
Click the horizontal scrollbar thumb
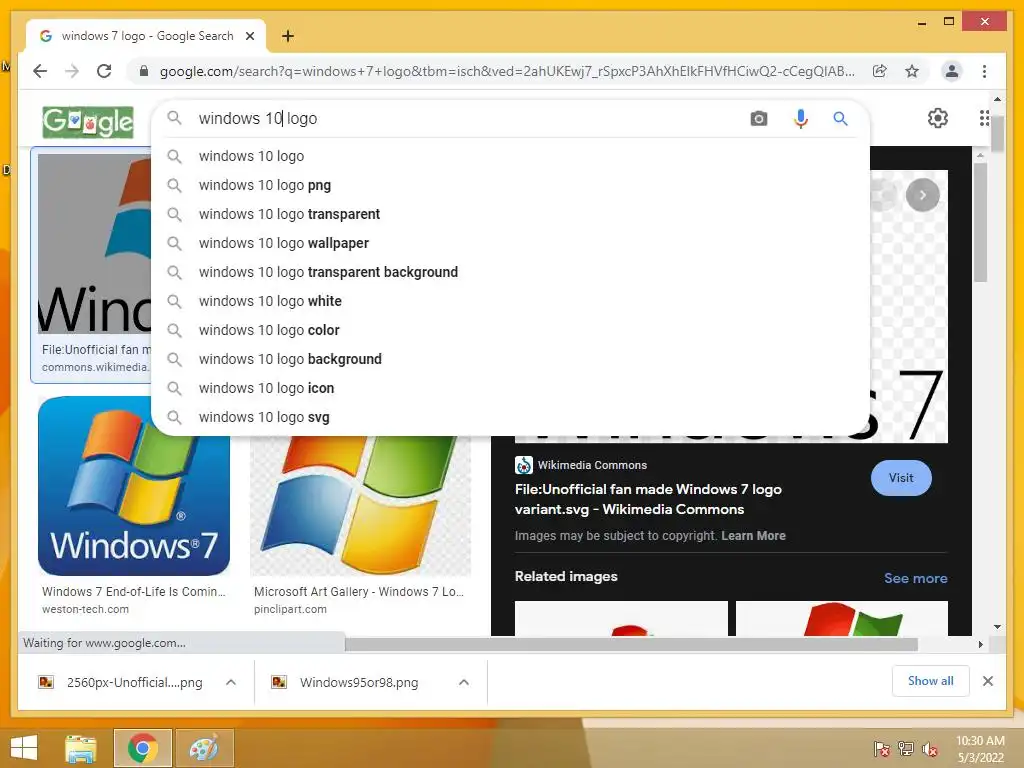[631, 645]
